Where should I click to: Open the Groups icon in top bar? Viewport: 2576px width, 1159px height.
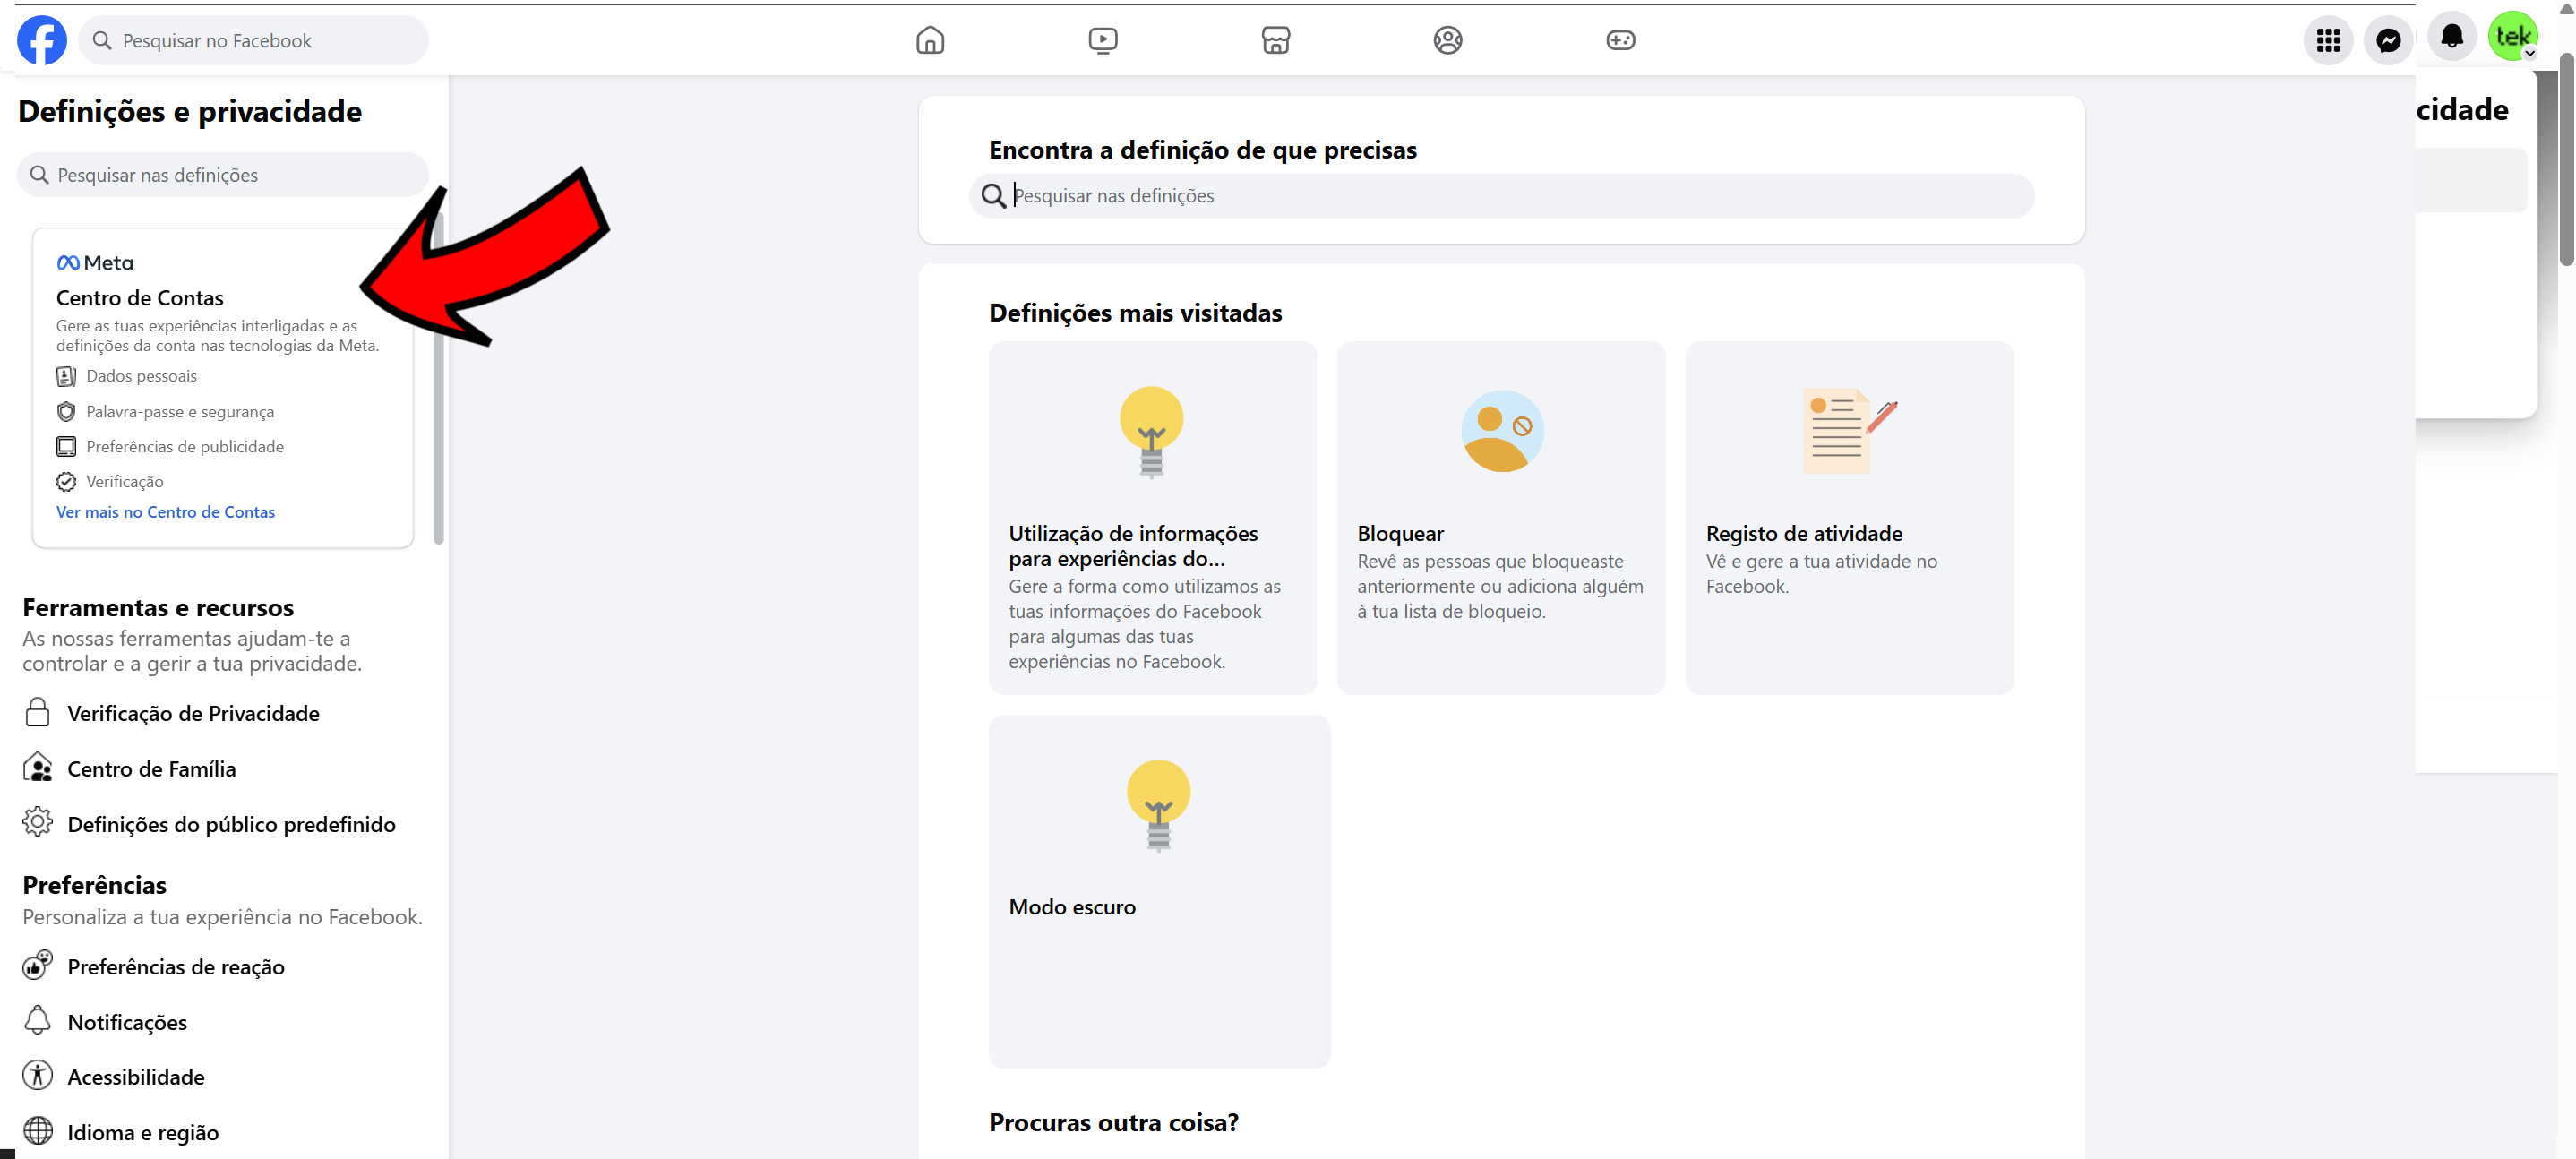(x=1447, y=40)
